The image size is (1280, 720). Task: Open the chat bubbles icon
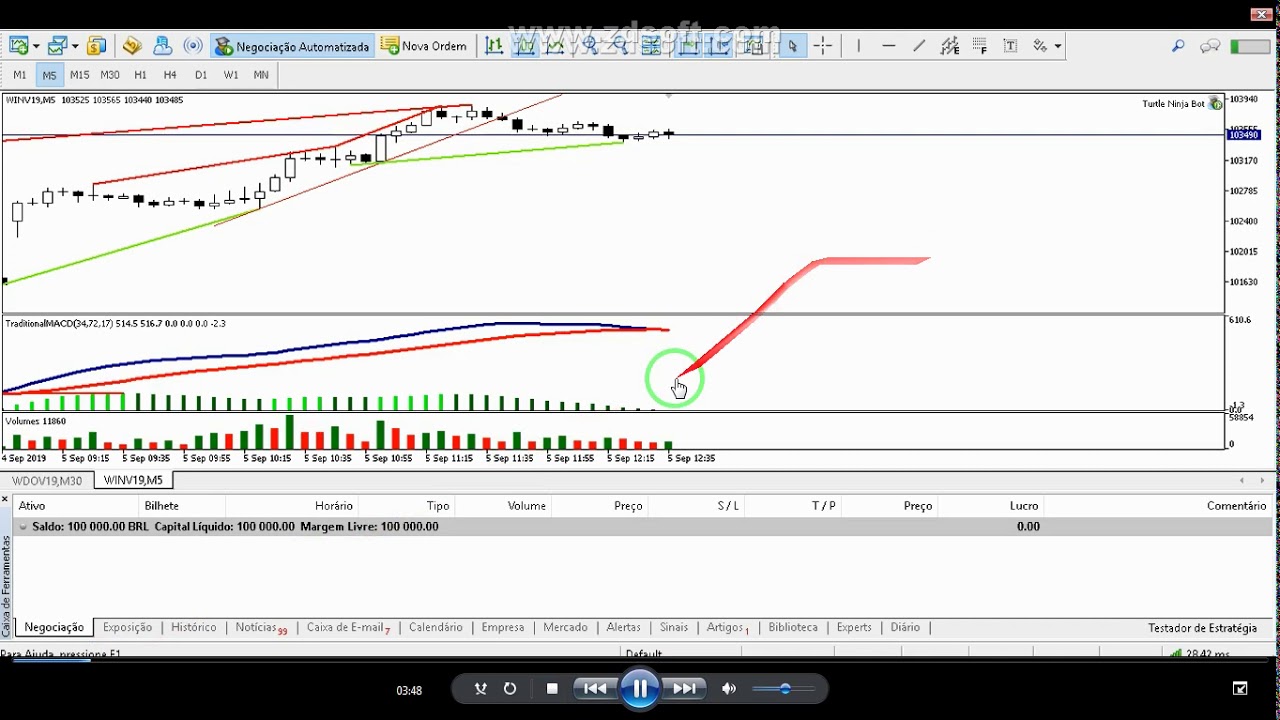1210,46
